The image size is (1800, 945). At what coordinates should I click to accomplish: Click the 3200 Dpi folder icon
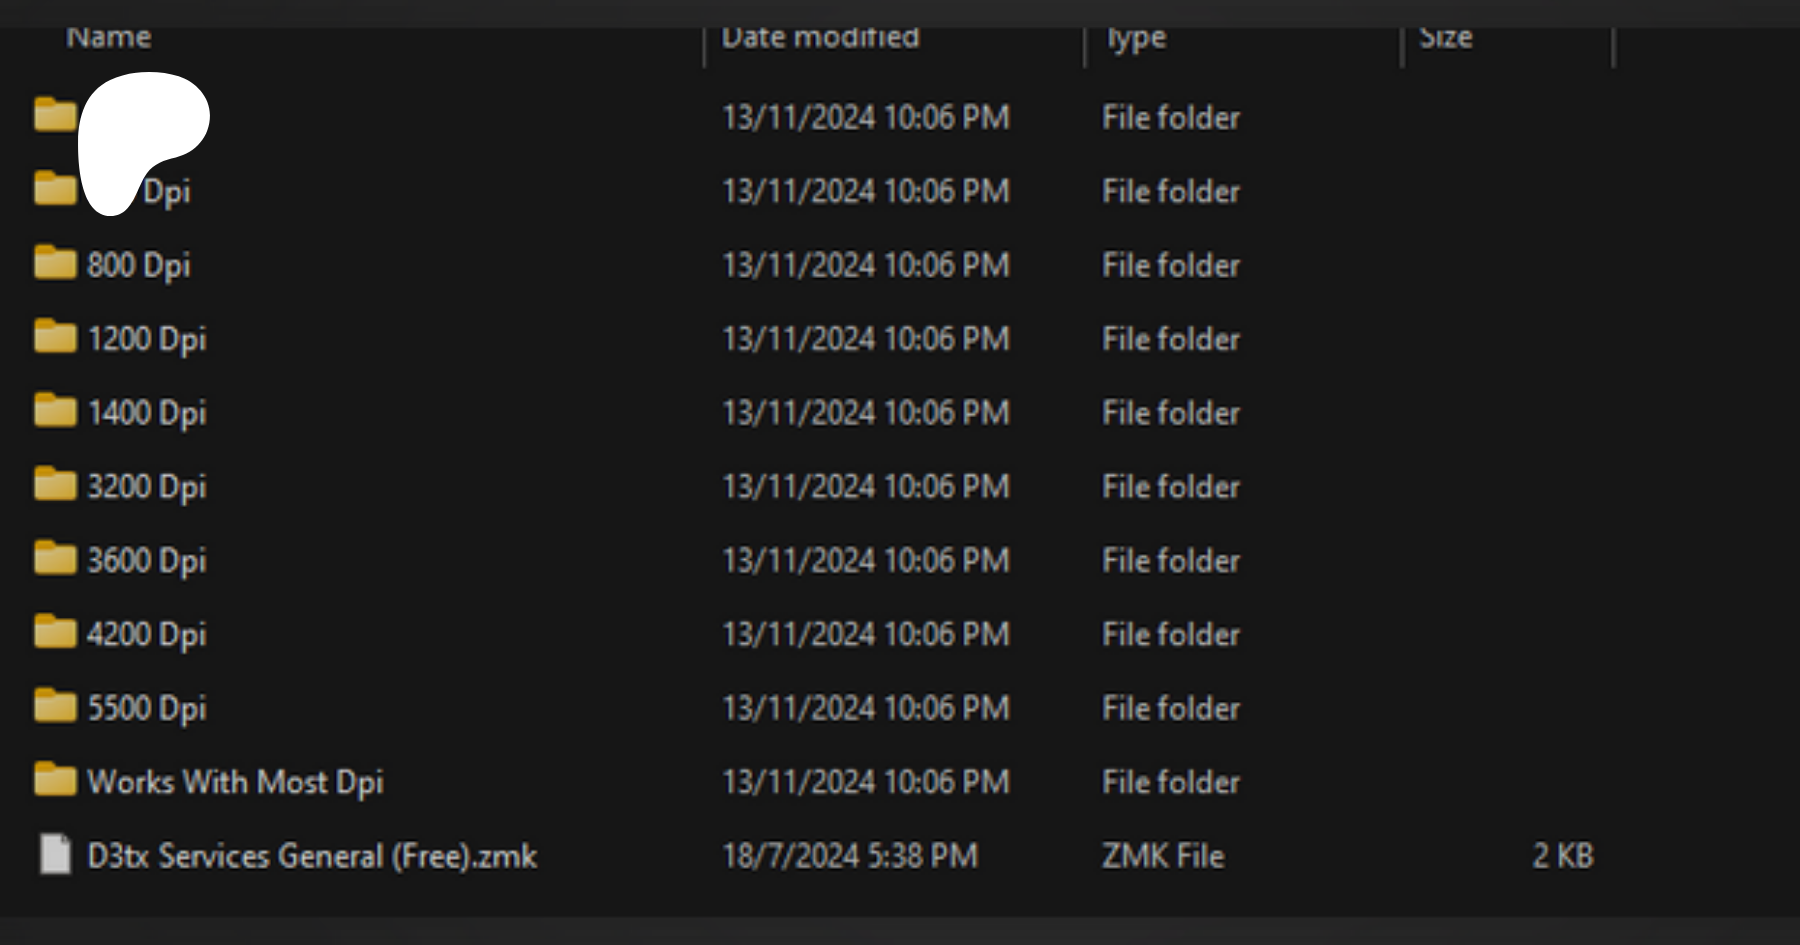[x=55, y=485]
